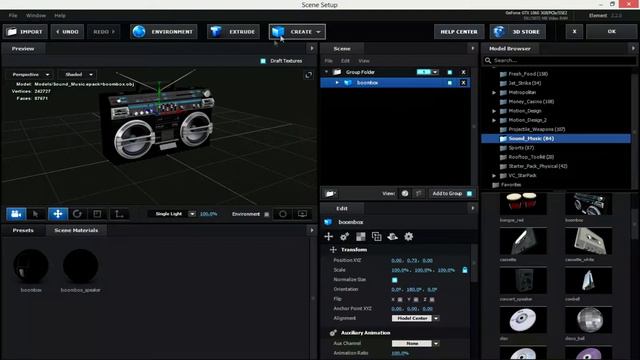Enable Flip X checkbox
This screenshot has height=360, width=640.
click(400, 300)
